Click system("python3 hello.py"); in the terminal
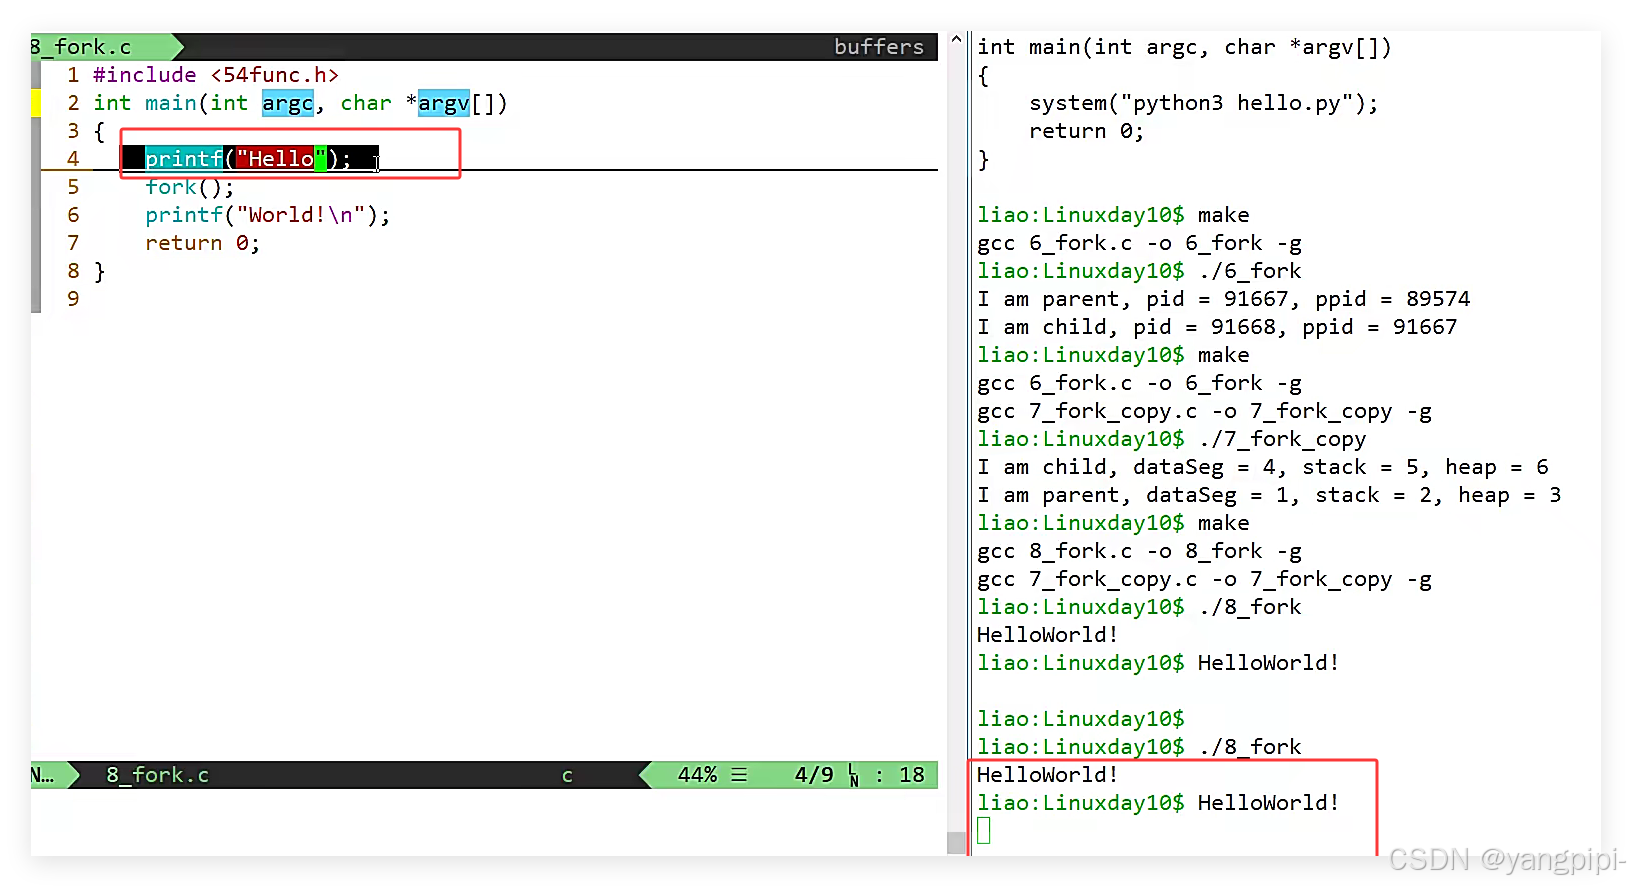 pyautogui.click(x=1204, y=103)
